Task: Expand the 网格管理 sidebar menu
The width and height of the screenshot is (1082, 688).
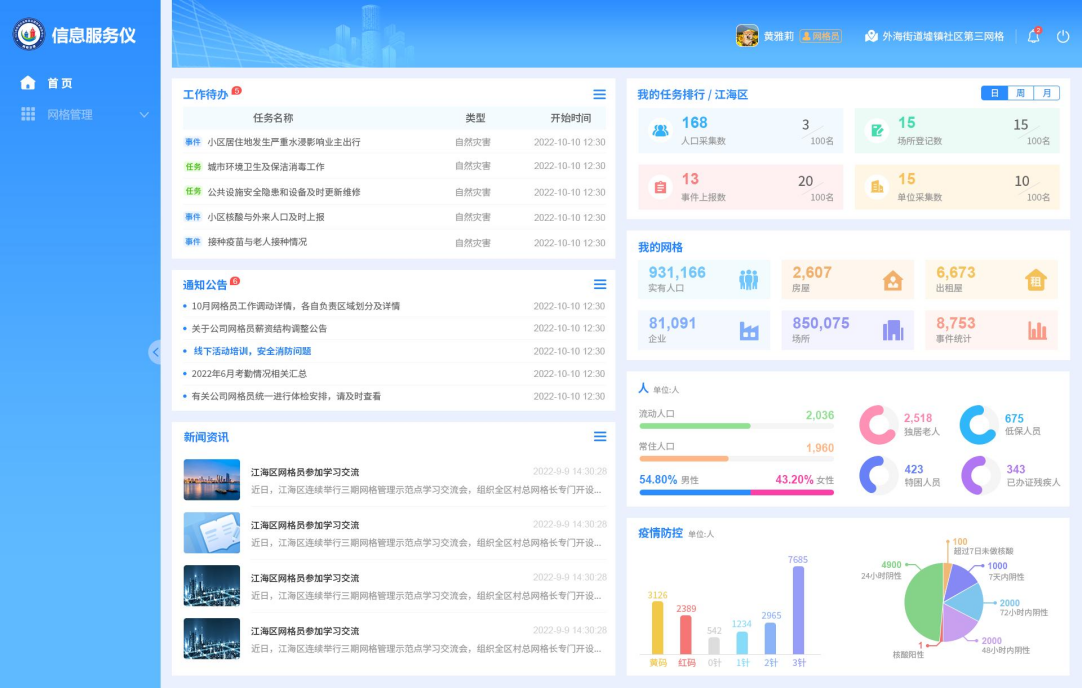Action: click(84, 115)
